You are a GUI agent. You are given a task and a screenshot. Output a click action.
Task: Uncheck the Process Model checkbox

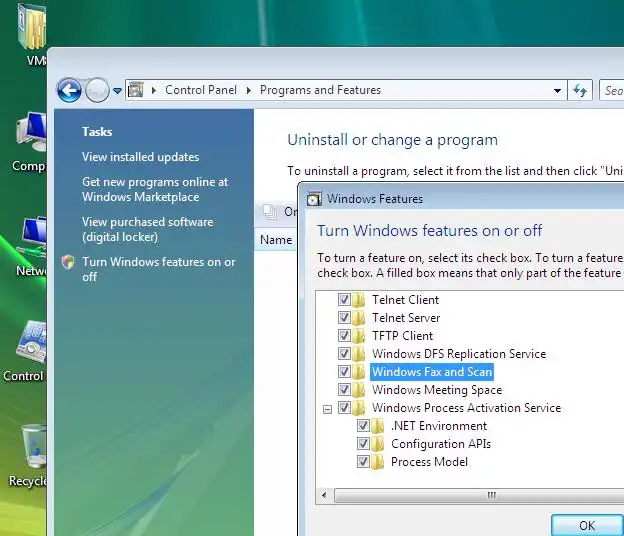point(363,462)
